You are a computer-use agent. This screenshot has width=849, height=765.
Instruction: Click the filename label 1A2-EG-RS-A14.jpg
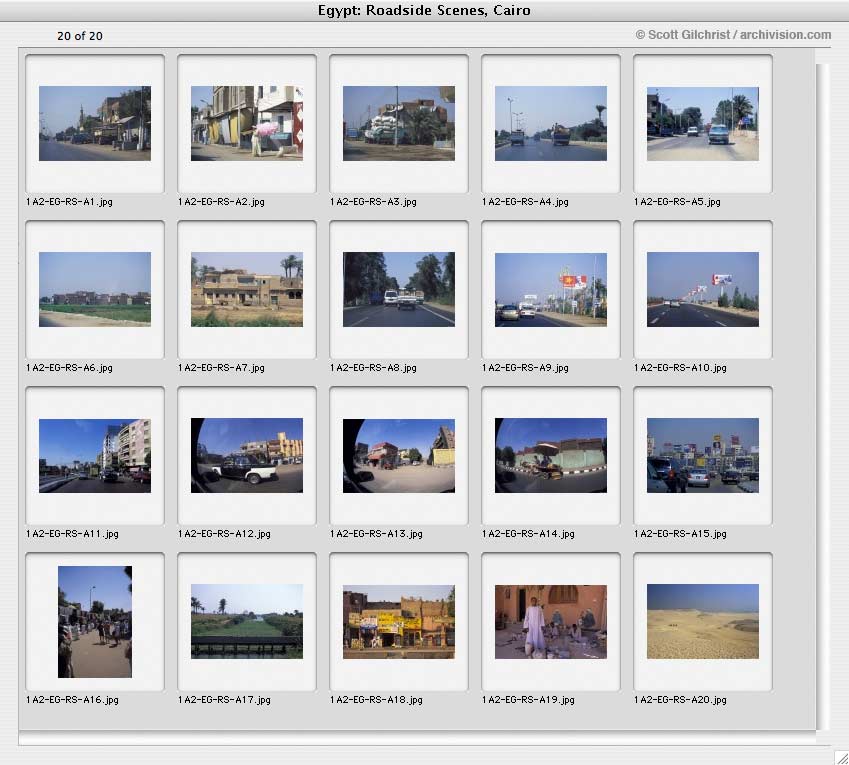(x=528, y=534)
